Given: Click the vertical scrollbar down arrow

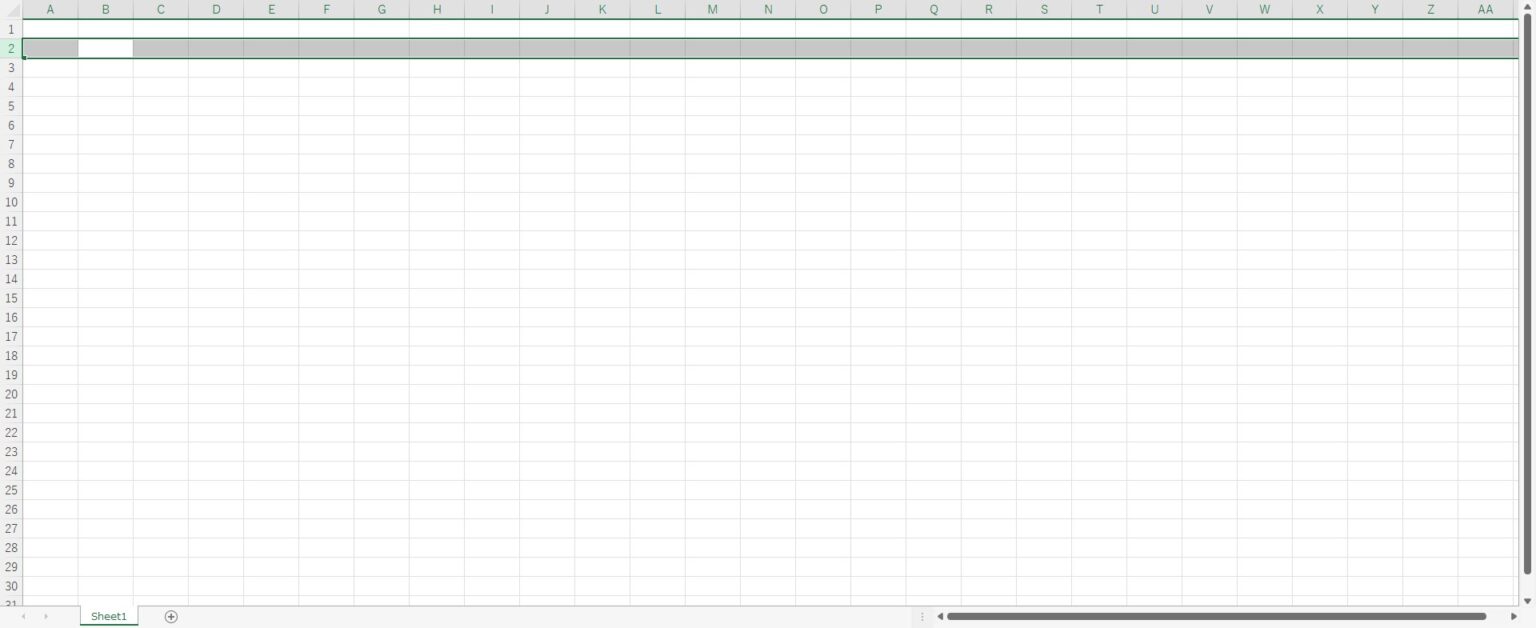Looking at the screenshot, I should pyautogui.click(x=1527, y=600).
